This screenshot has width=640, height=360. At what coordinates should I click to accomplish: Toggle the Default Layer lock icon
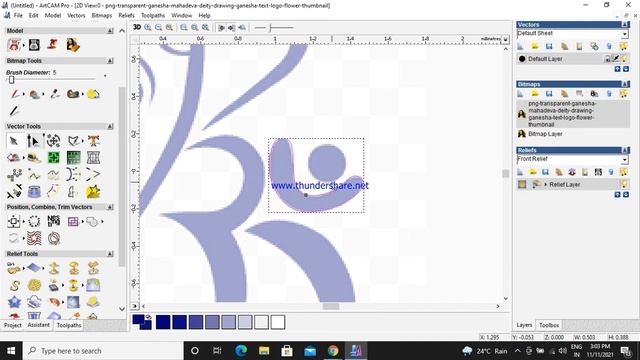(x=608, y=59)
